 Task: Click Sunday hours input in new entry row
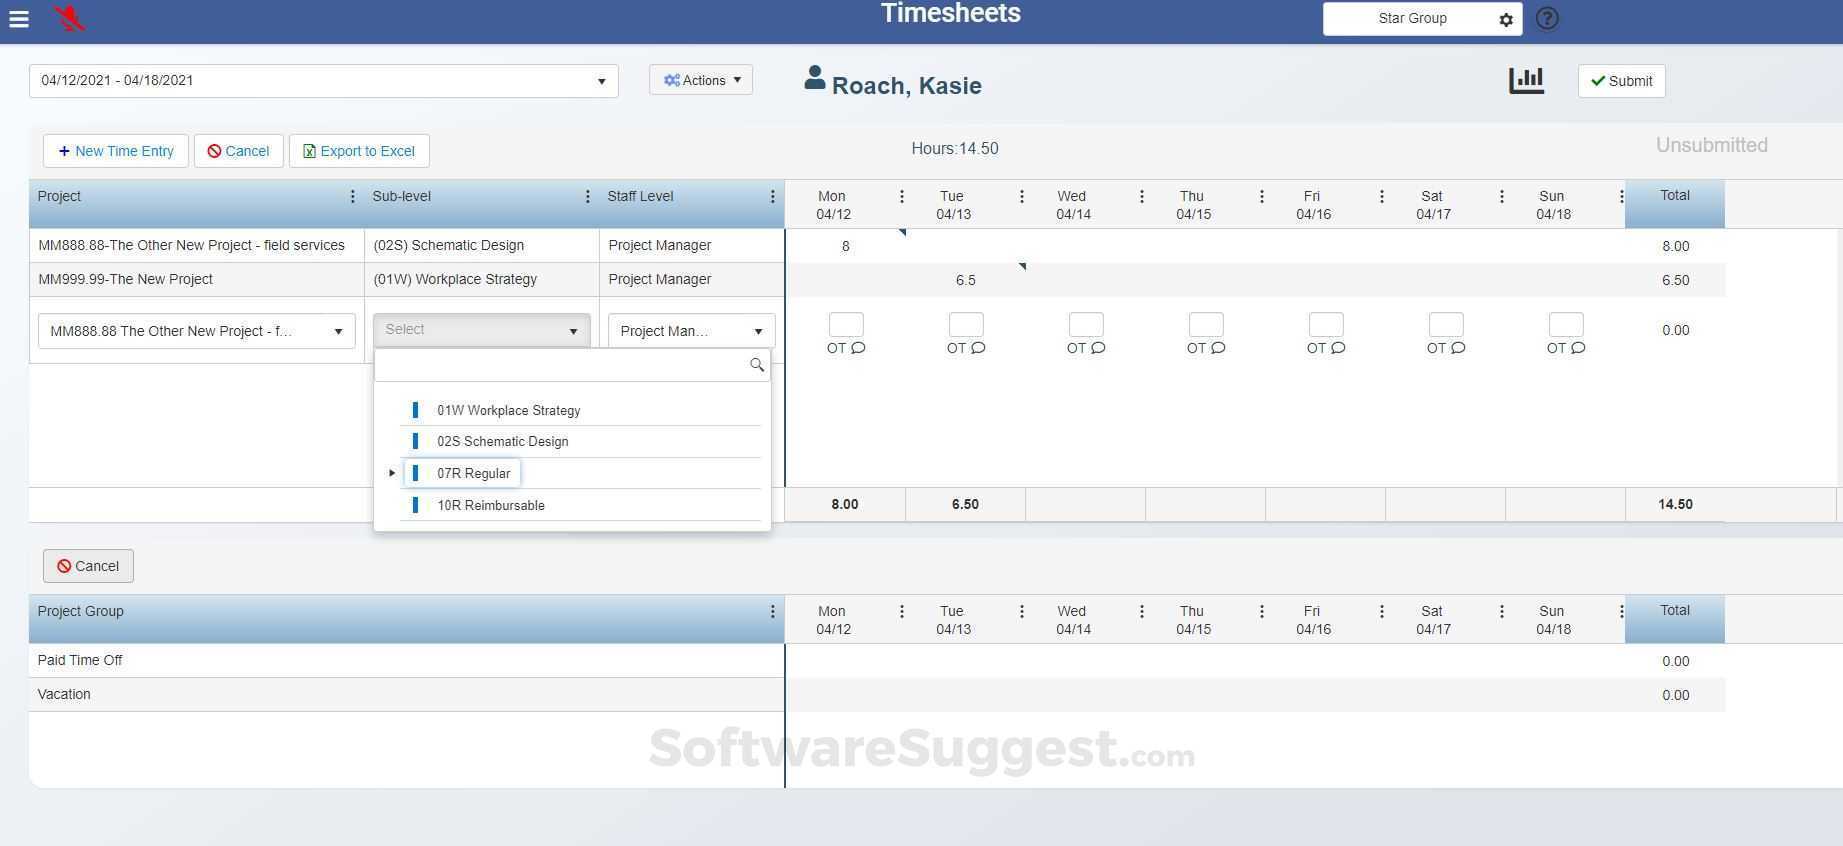1566,324
